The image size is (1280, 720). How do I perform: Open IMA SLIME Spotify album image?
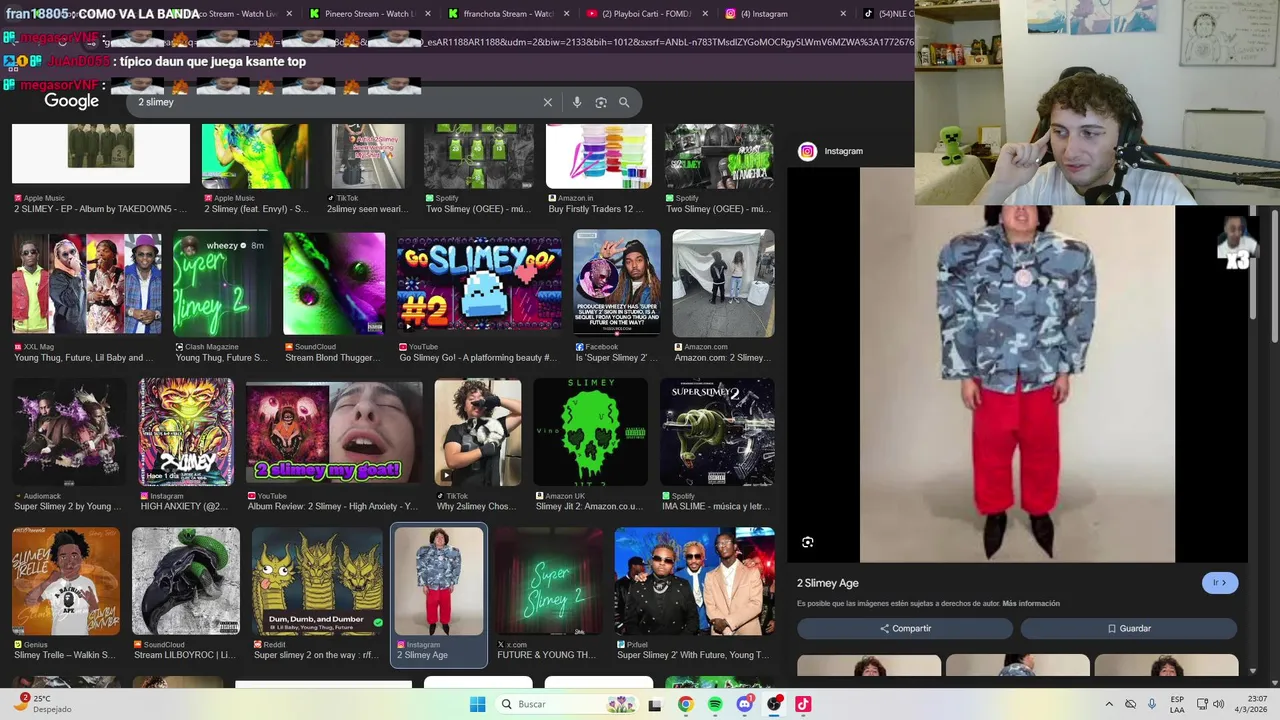717,432
